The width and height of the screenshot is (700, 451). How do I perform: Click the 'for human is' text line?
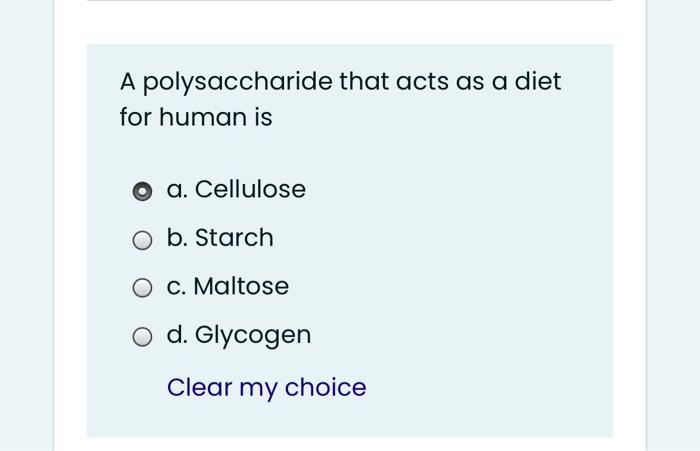196,118
